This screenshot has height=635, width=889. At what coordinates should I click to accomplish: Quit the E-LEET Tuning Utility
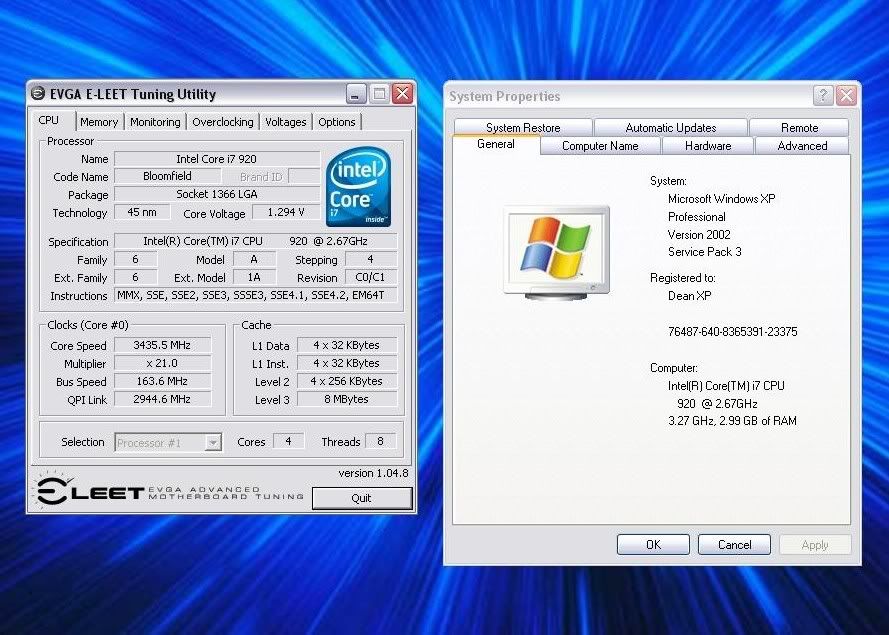click(x=362, y=498)
